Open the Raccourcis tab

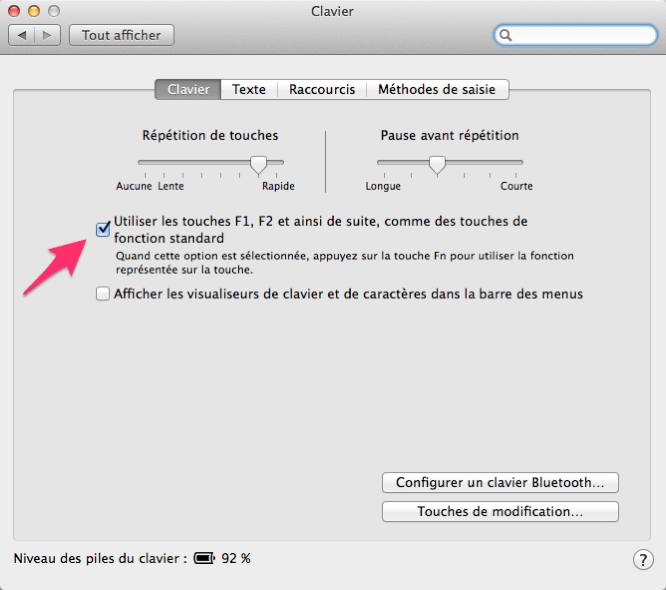(x=322, y=89)
